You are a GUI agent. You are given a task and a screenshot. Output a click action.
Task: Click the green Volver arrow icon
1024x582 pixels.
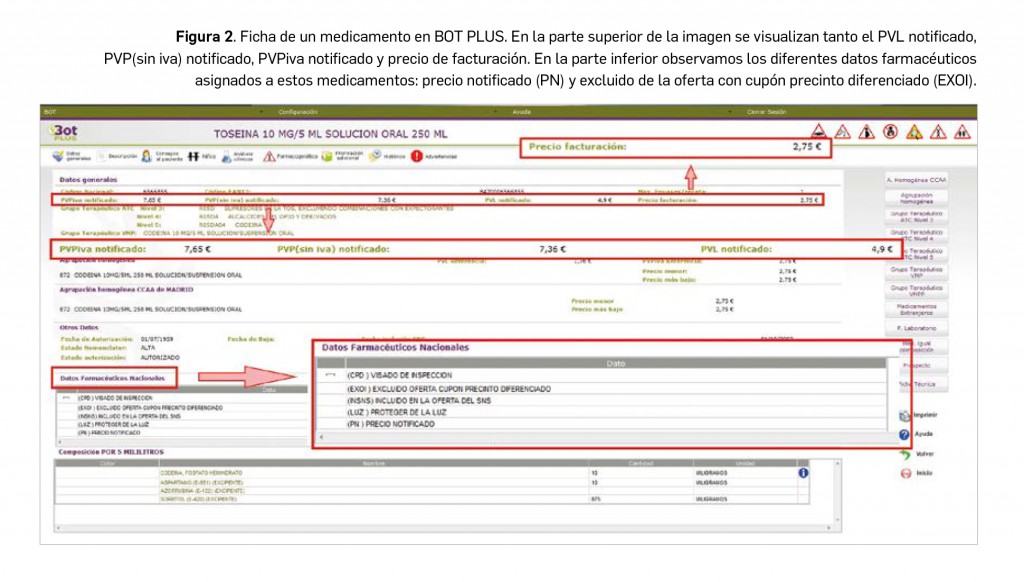[x=905, y=453]
